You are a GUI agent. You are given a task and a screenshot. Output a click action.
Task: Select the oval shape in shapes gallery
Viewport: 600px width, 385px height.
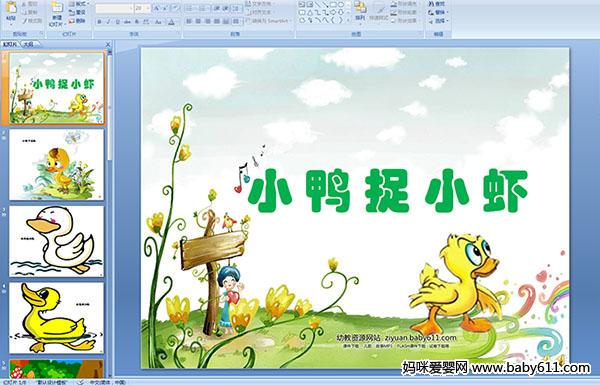tap(341, 5)
